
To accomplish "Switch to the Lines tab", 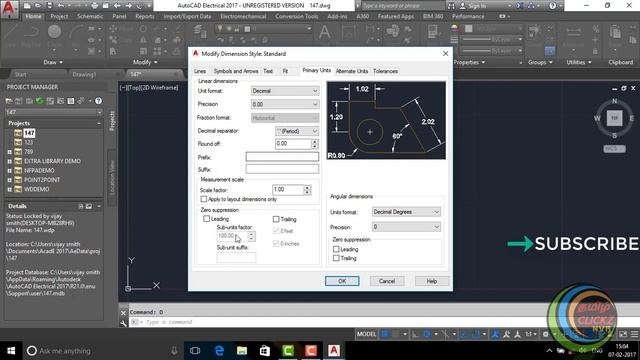I will click(200, 71).
